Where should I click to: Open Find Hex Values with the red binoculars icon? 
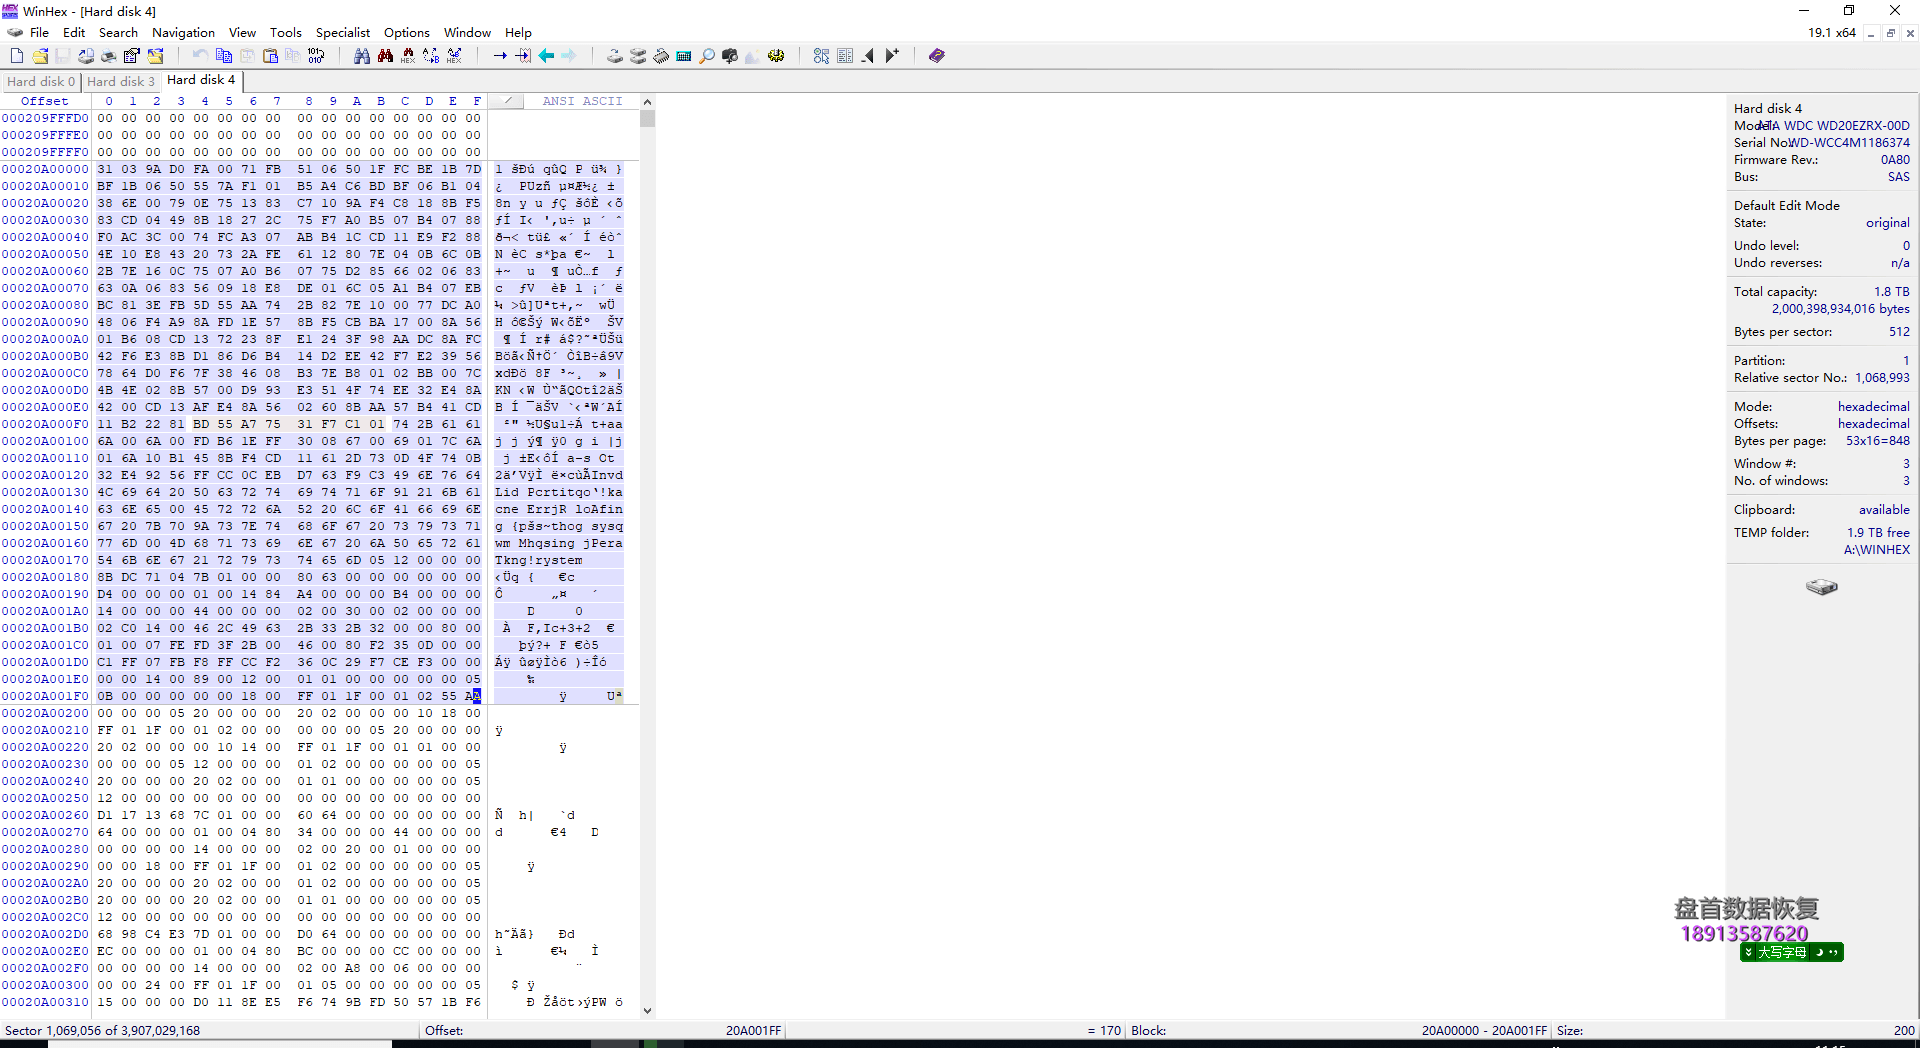pos(408,56)
